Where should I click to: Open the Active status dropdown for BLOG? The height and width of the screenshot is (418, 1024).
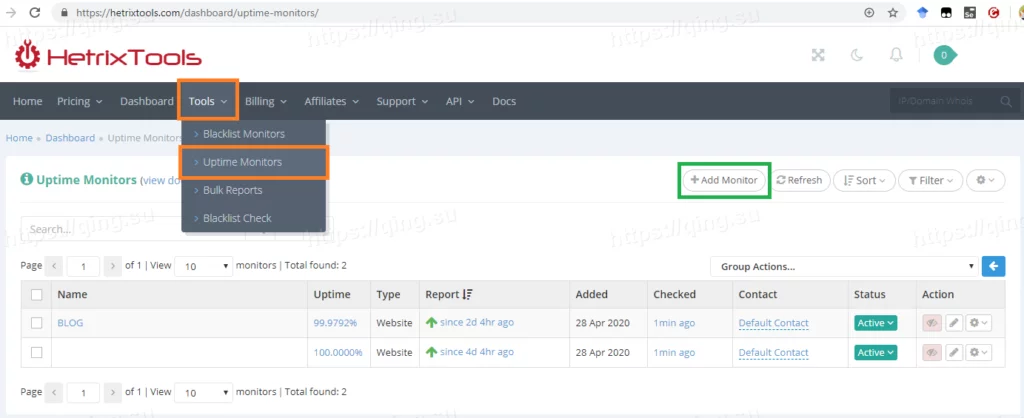[x=876, y=323]
